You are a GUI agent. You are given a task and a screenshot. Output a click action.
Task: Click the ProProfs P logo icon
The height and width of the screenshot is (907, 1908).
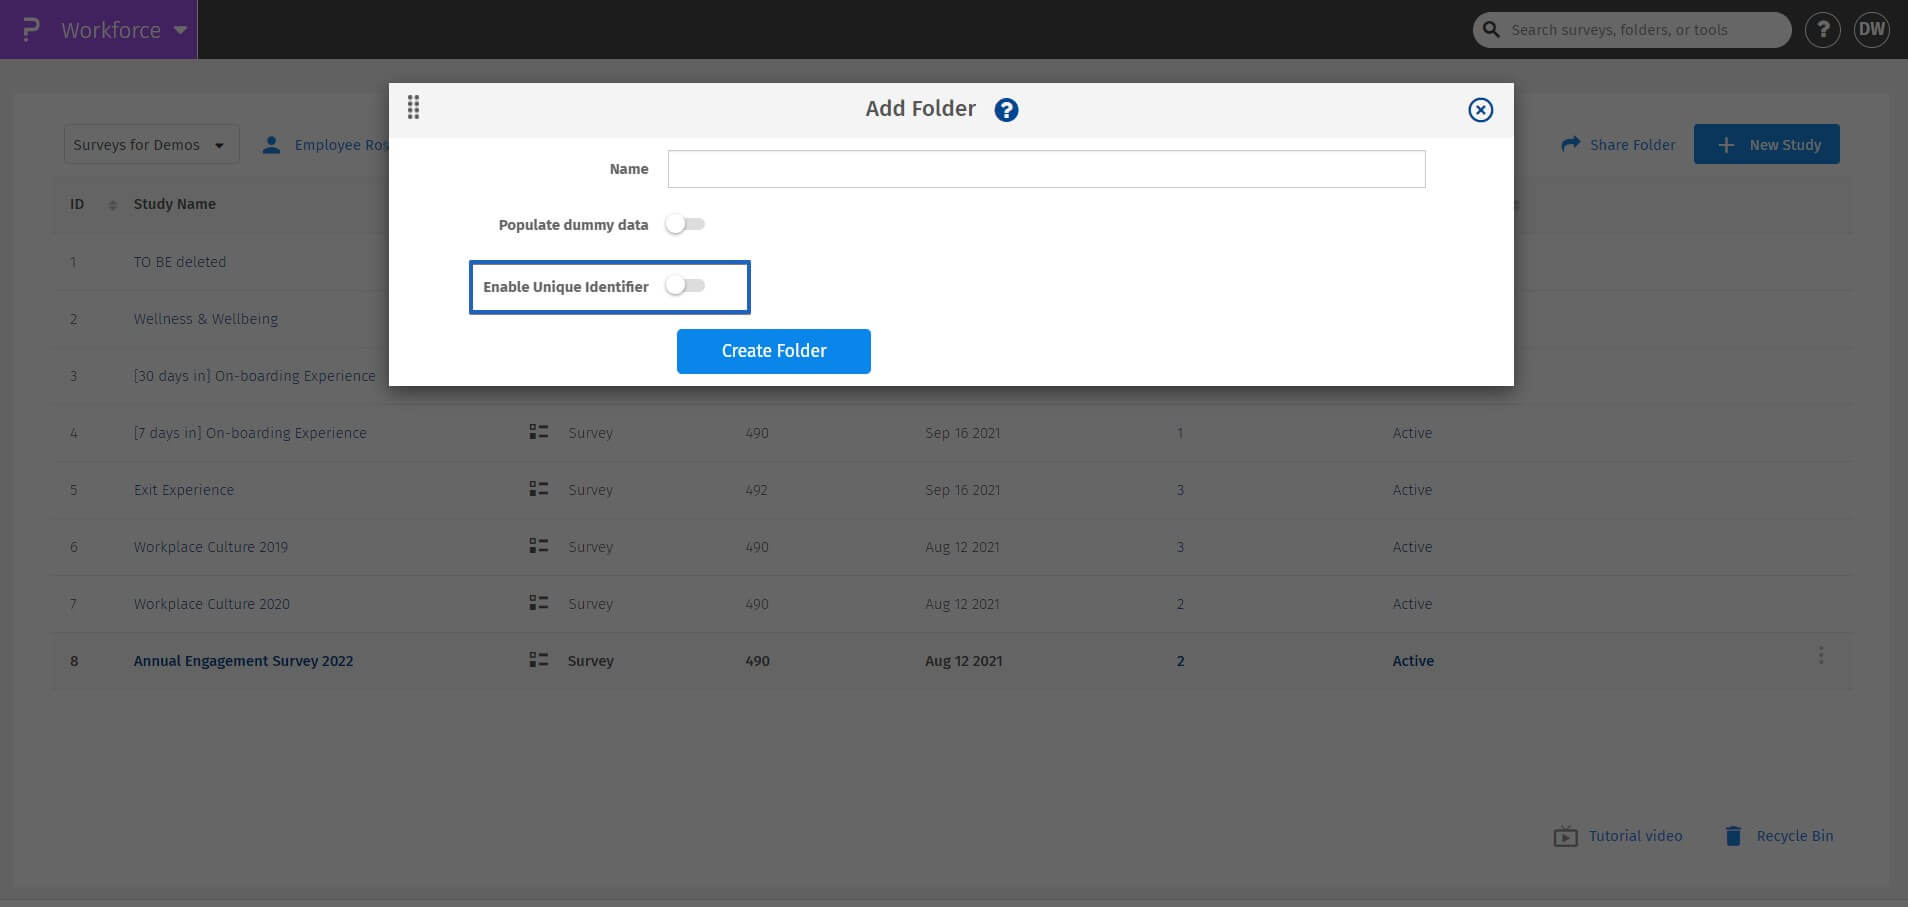tap(31, 30)
